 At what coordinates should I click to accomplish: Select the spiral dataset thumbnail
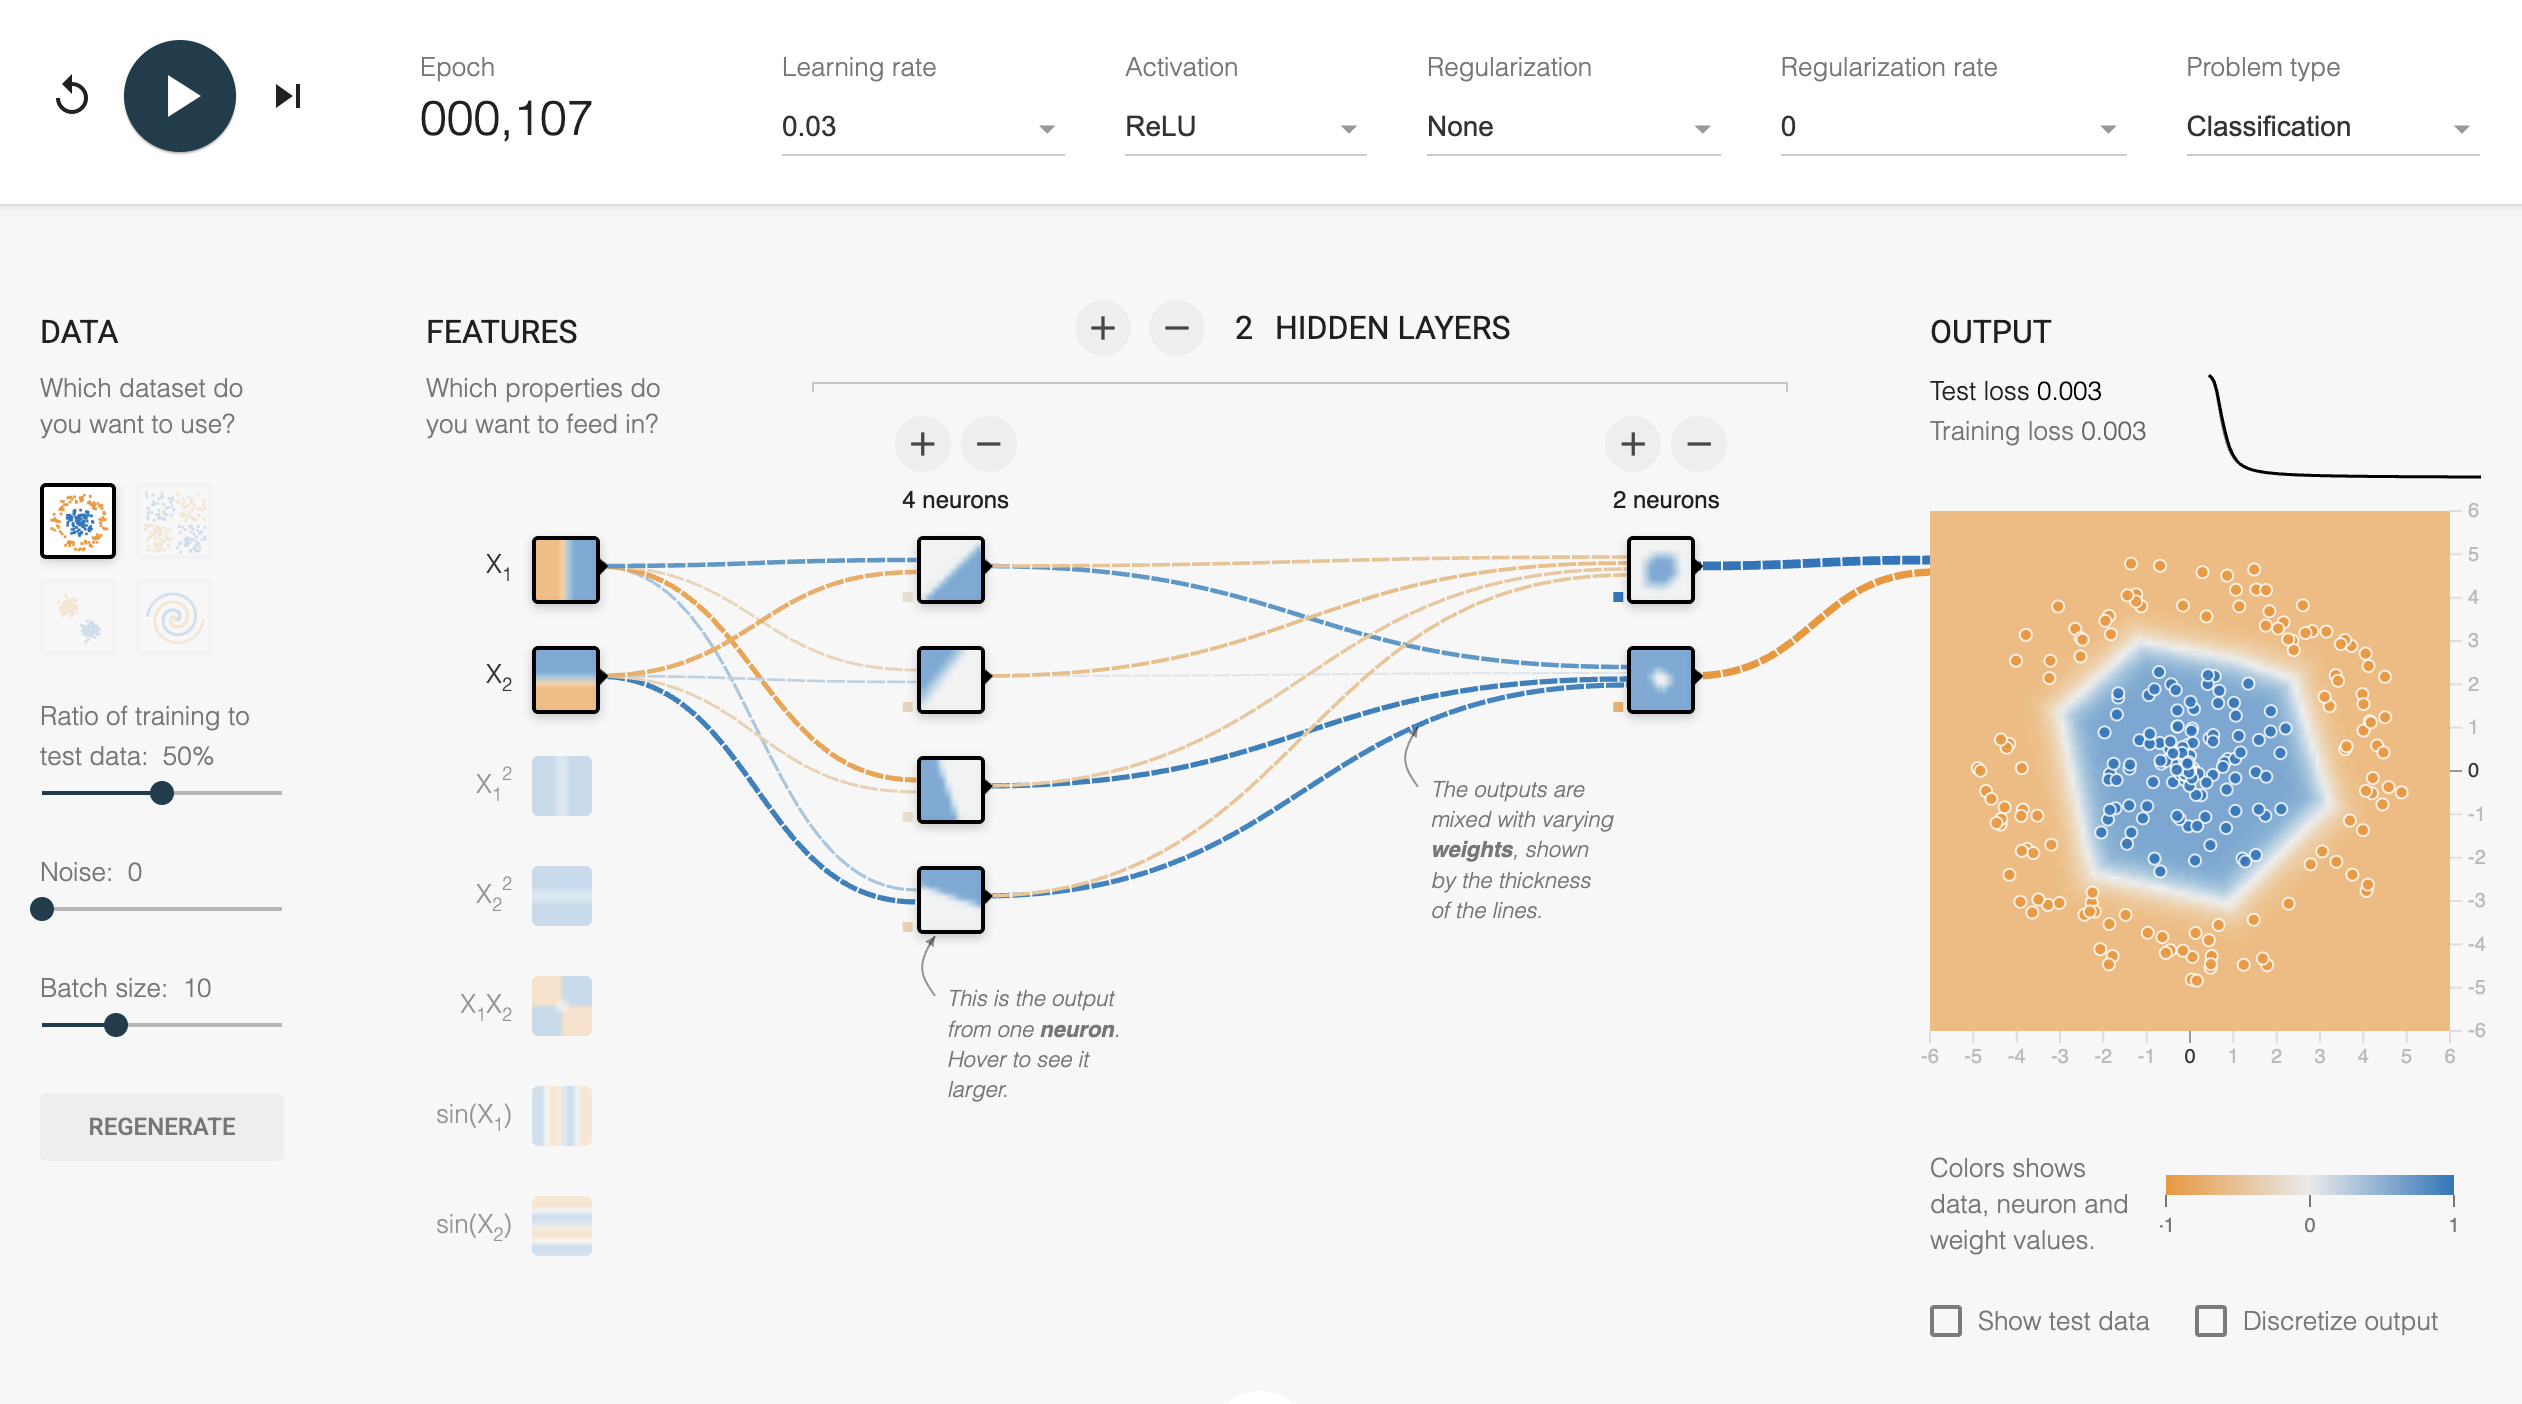tap(174, 617)
